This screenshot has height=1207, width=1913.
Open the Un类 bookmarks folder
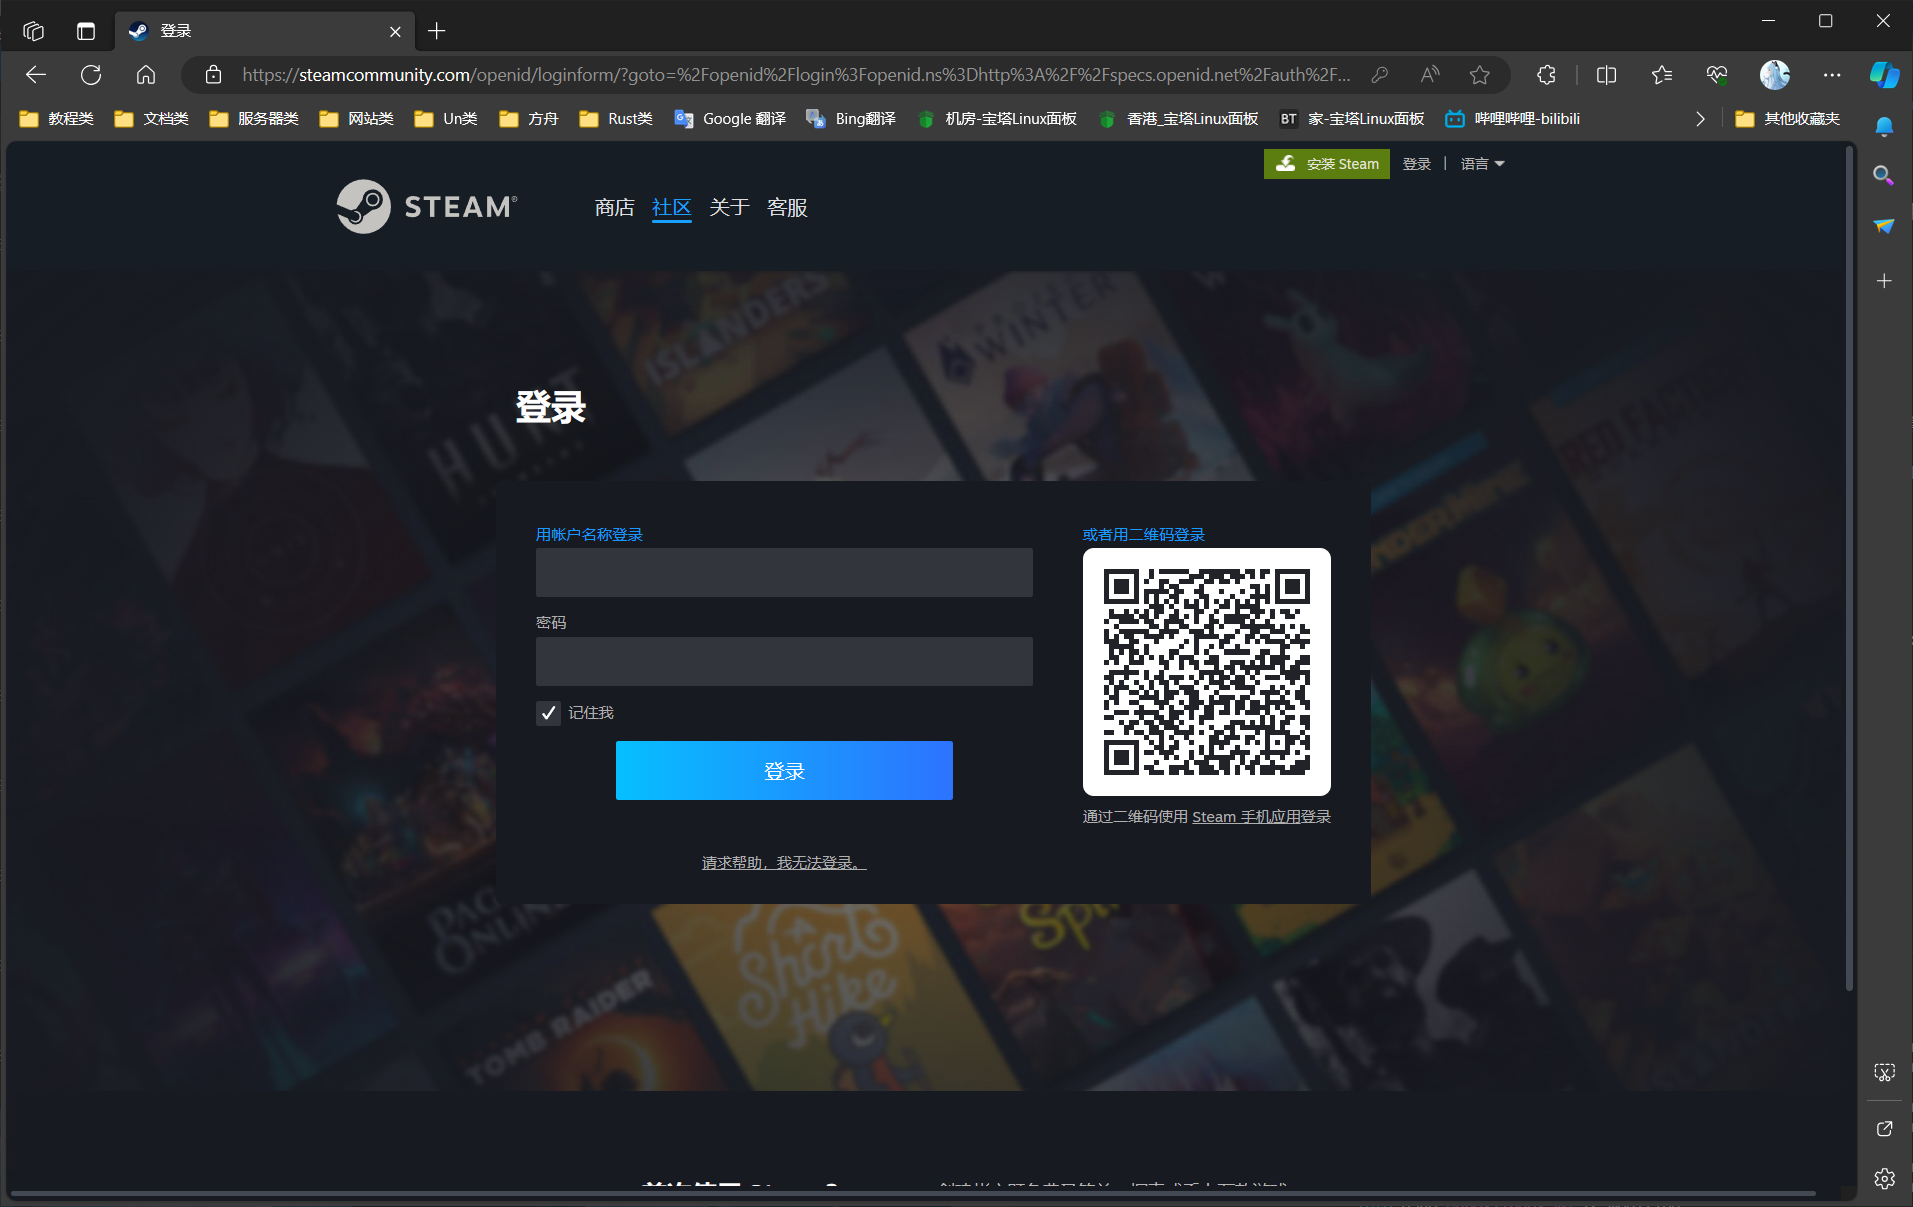(x=447, y=119)
